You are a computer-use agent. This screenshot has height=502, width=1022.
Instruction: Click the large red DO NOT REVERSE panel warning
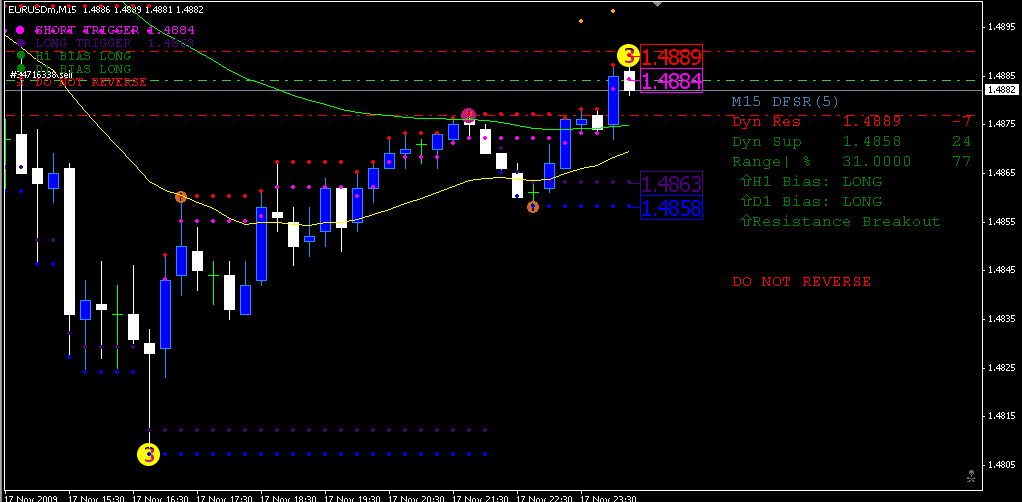tap(801, 282)
